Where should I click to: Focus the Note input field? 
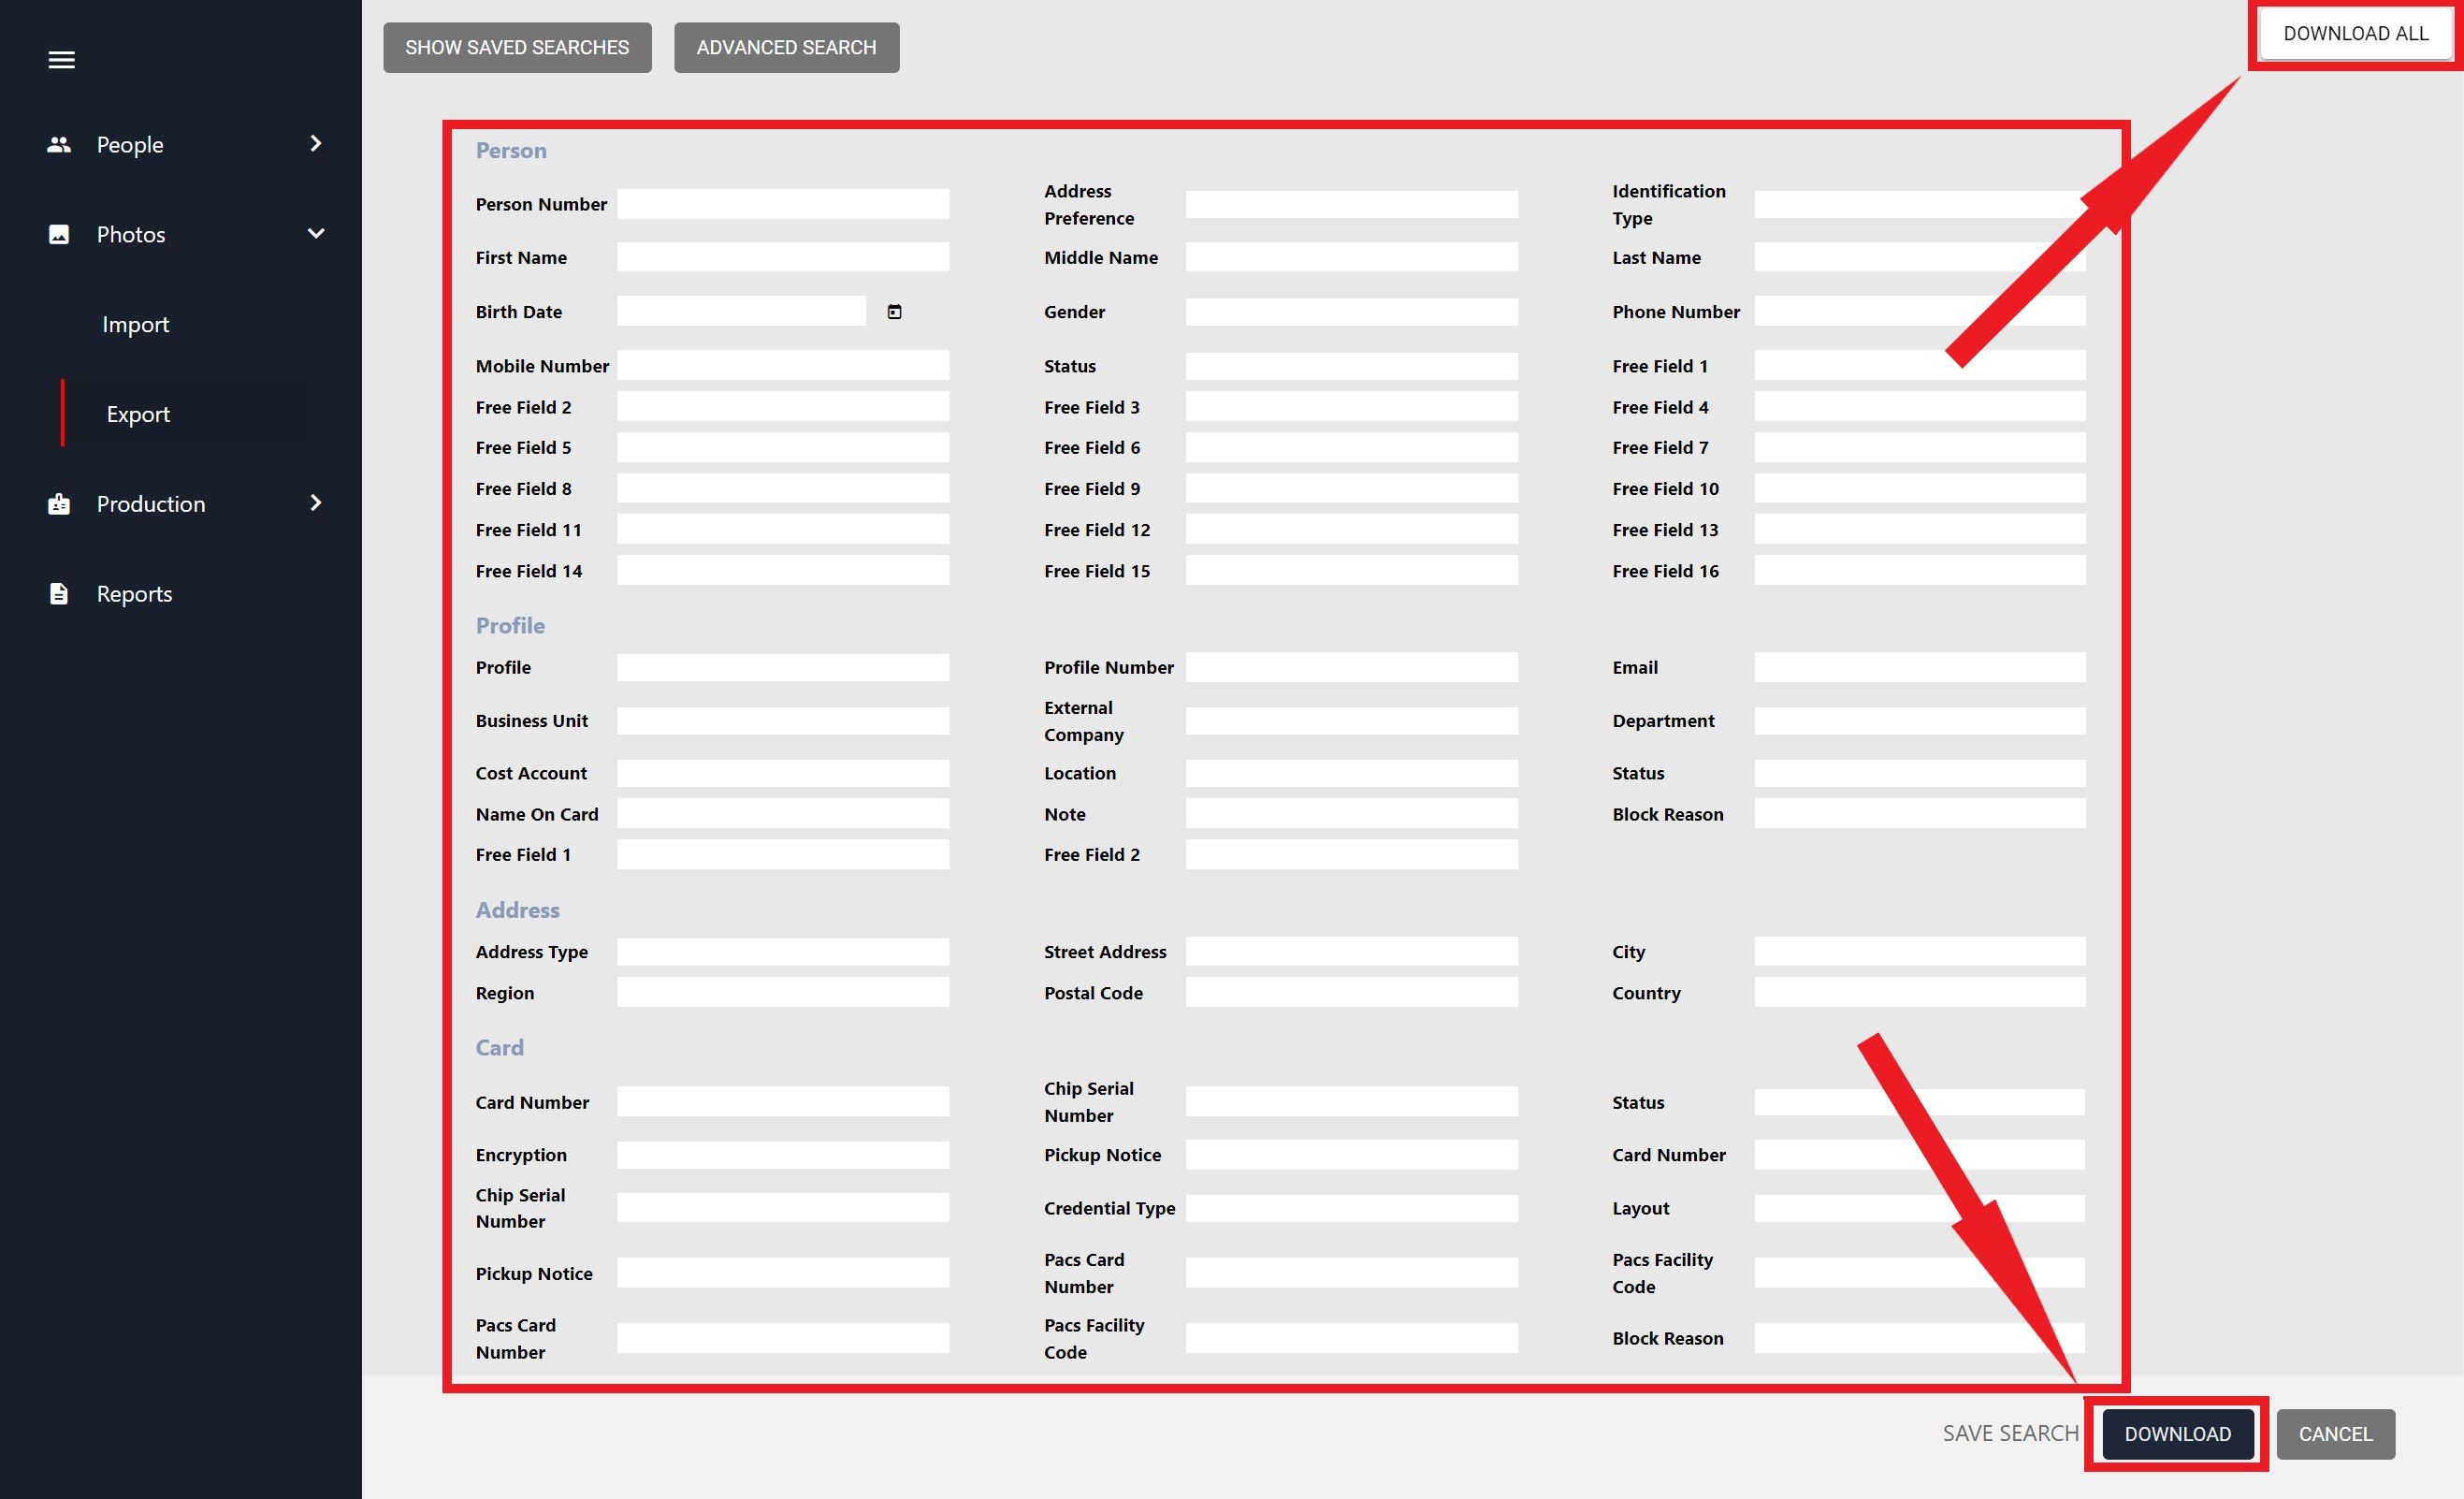[x=1351, y=813]
